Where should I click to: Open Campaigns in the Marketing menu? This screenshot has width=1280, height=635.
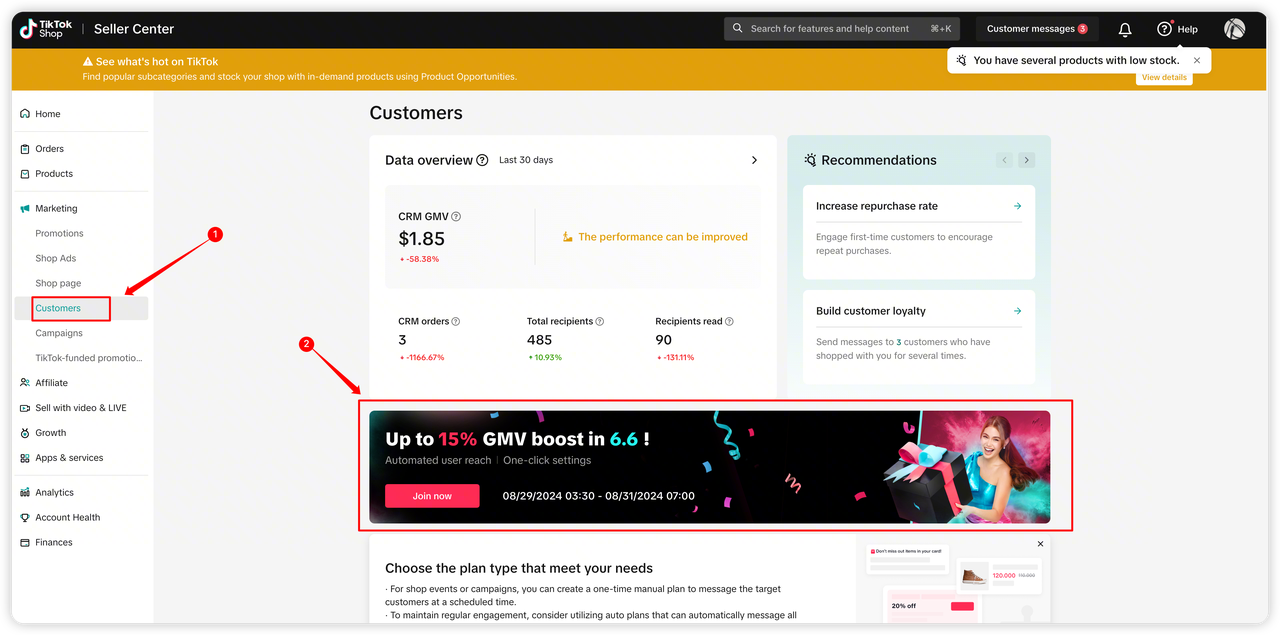coord(59,333)
